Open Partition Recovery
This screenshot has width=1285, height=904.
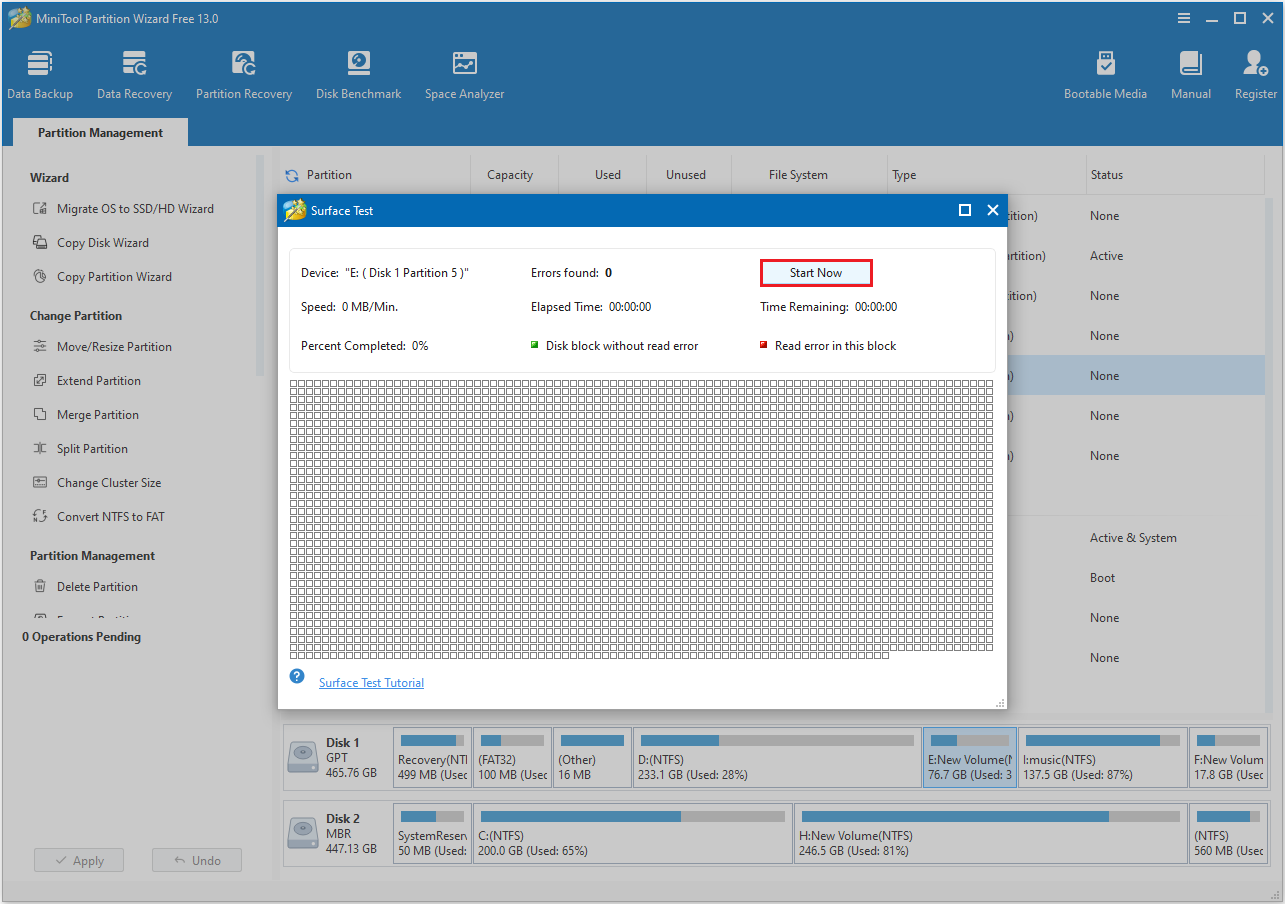(243, 72)
